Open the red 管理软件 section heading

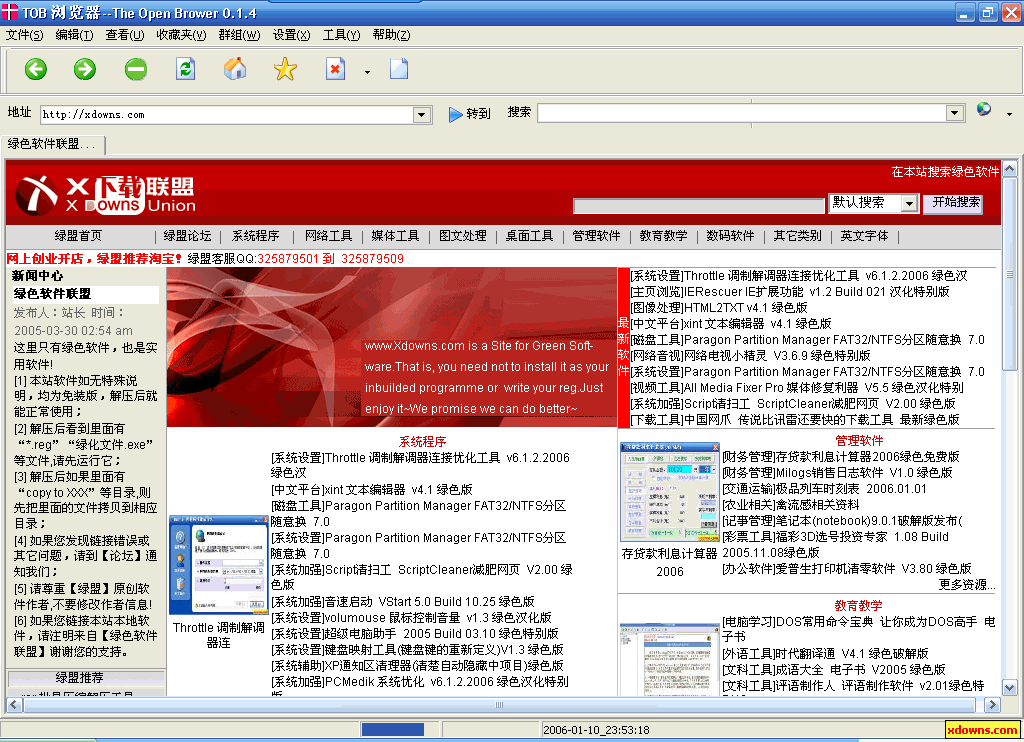coord(859,441)
